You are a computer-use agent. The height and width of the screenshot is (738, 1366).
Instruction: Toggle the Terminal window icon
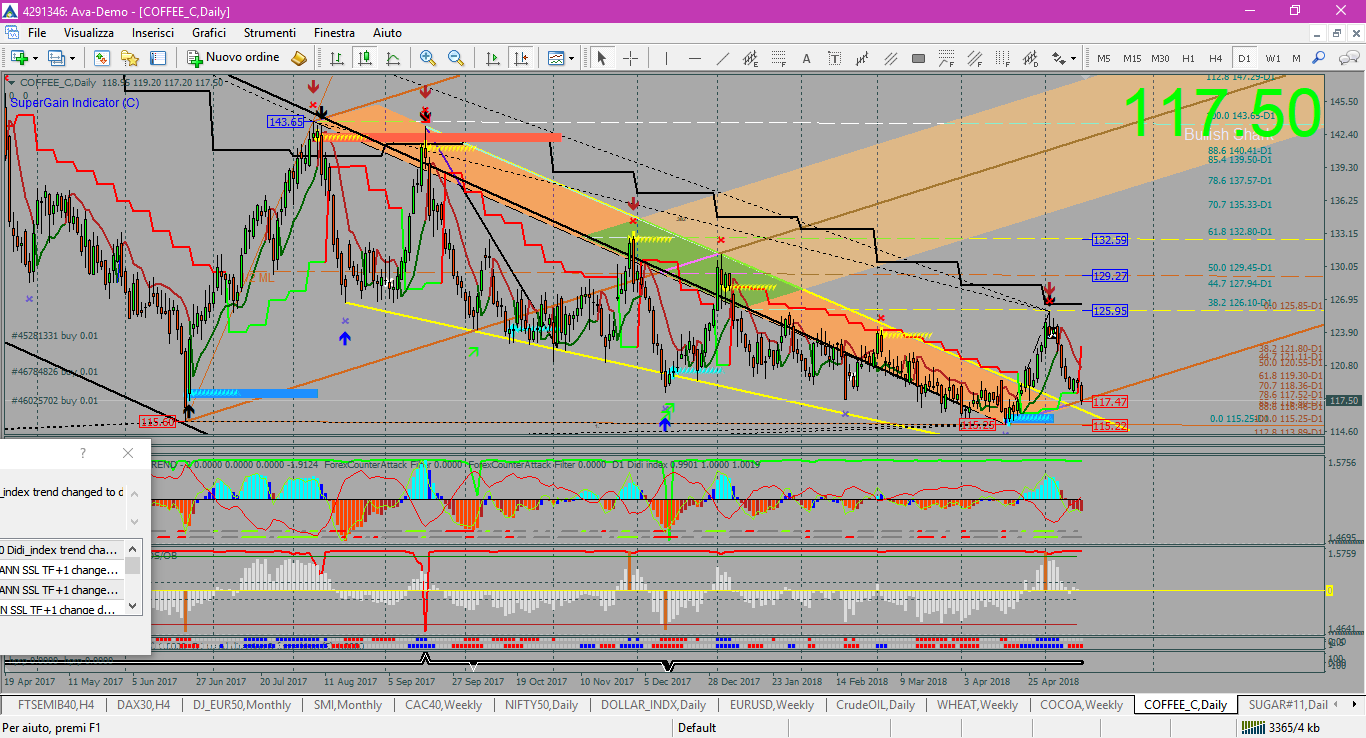tap(157, 58)
